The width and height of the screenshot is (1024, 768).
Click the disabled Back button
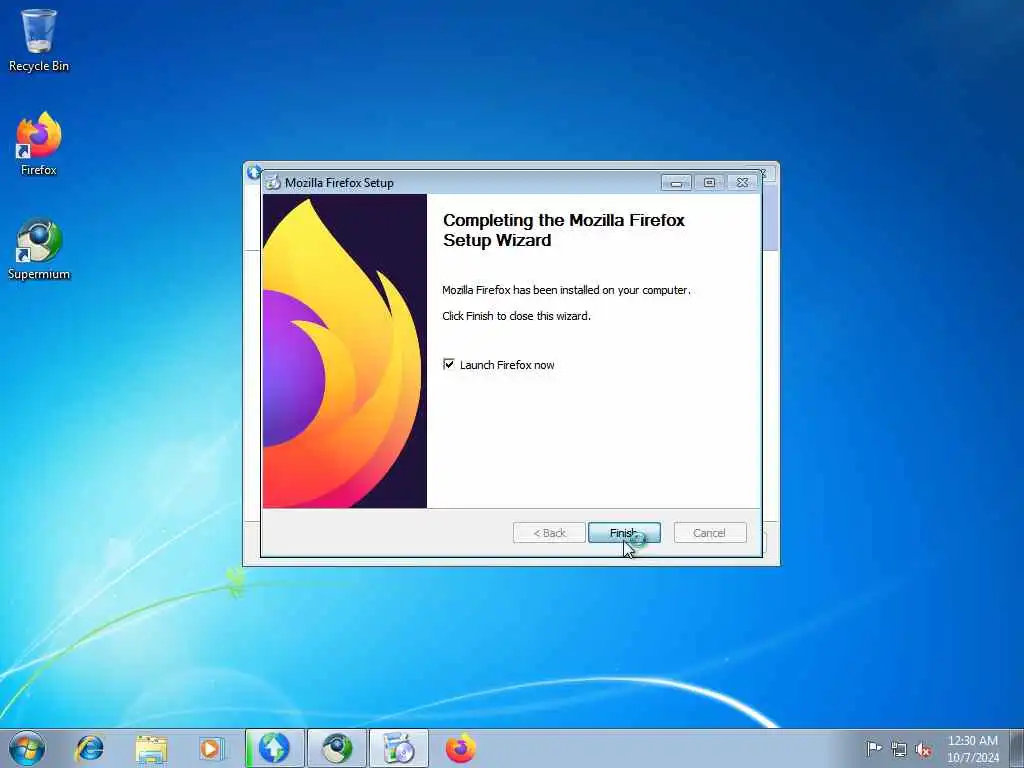tap(549, 533)
